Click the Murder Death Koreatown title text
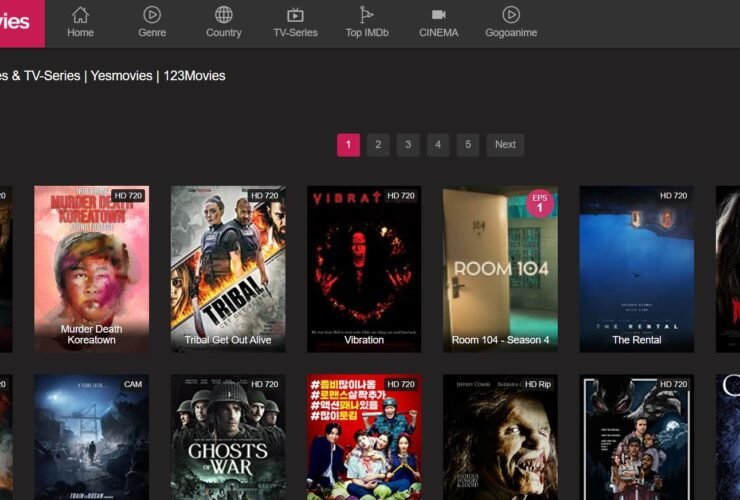740x500 pixels. [x=92, y=334]
